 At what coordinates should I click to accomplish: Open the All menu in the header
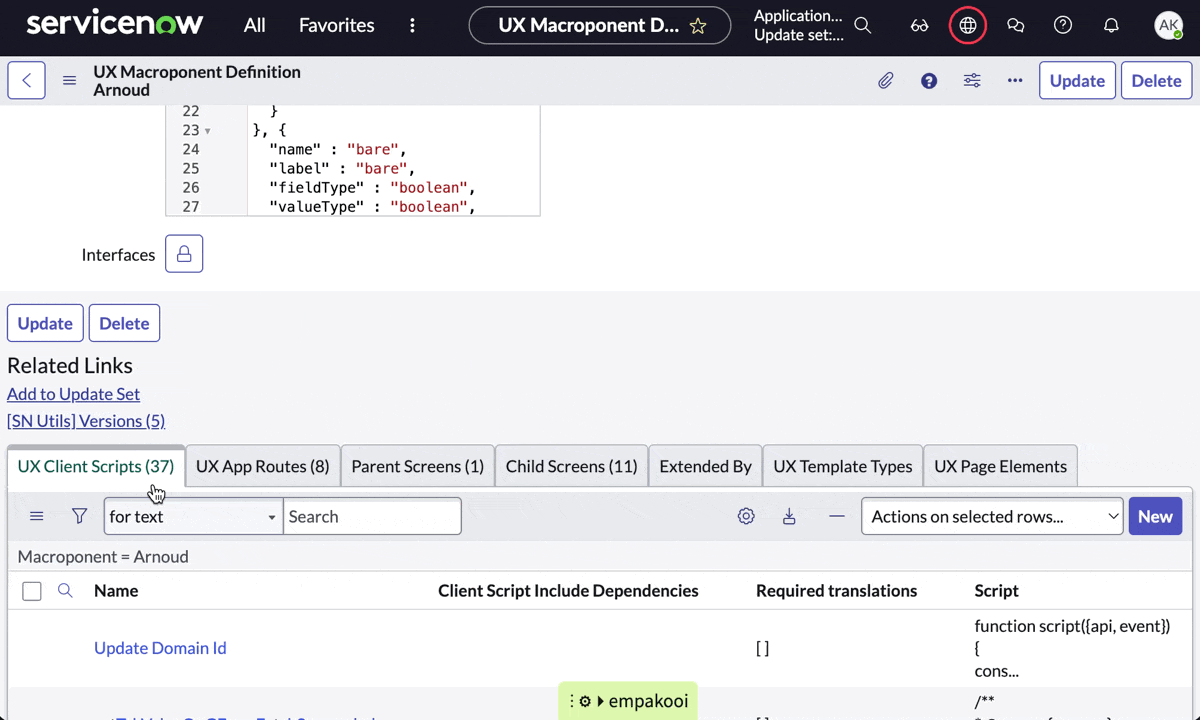pos(254,25)
